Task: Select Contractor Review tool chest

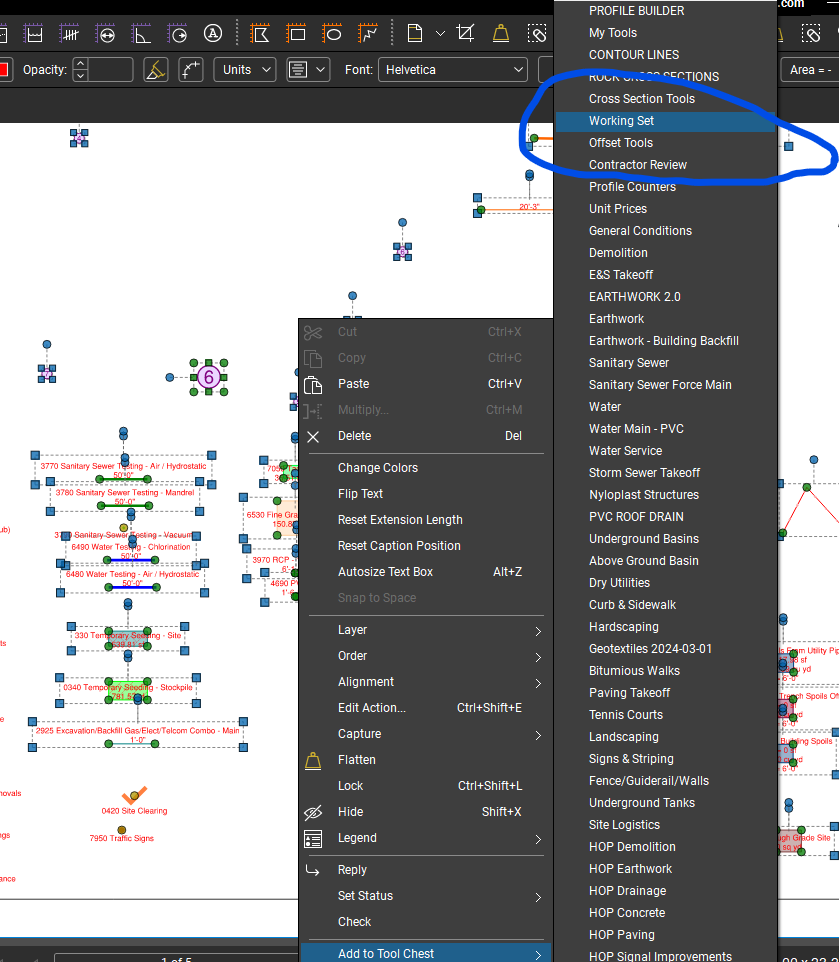Action: (x=666, y=165)
